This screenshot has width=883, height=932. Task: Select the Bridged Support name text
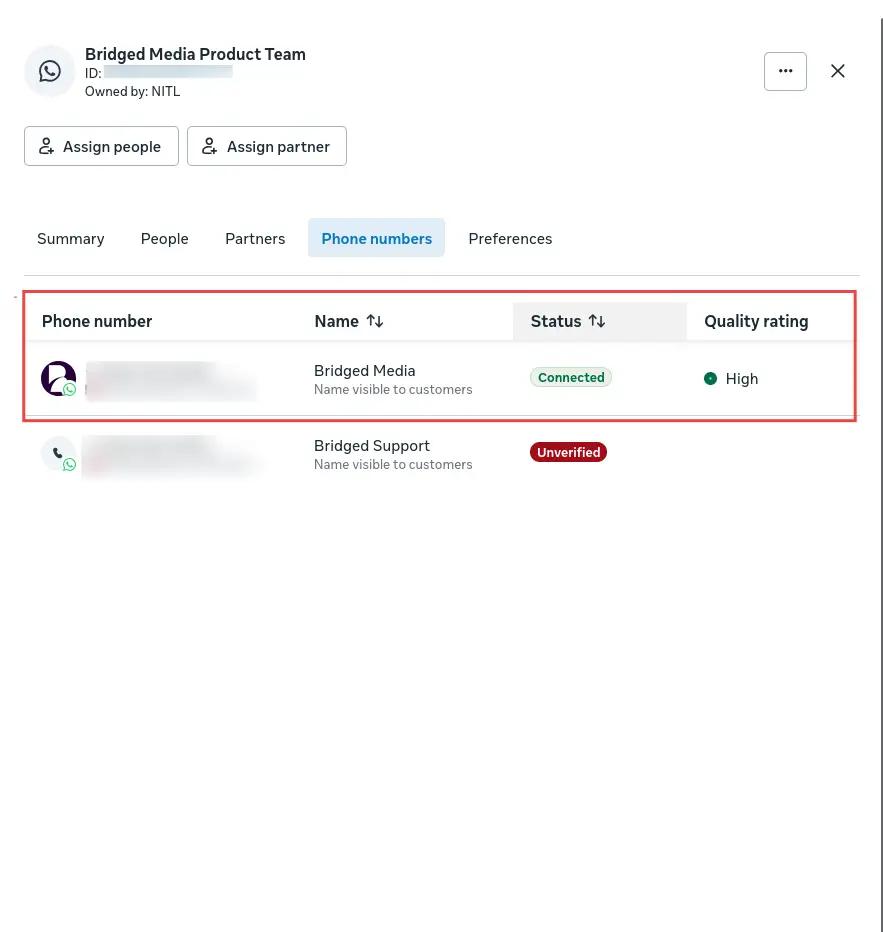click(x=371, y=445)
